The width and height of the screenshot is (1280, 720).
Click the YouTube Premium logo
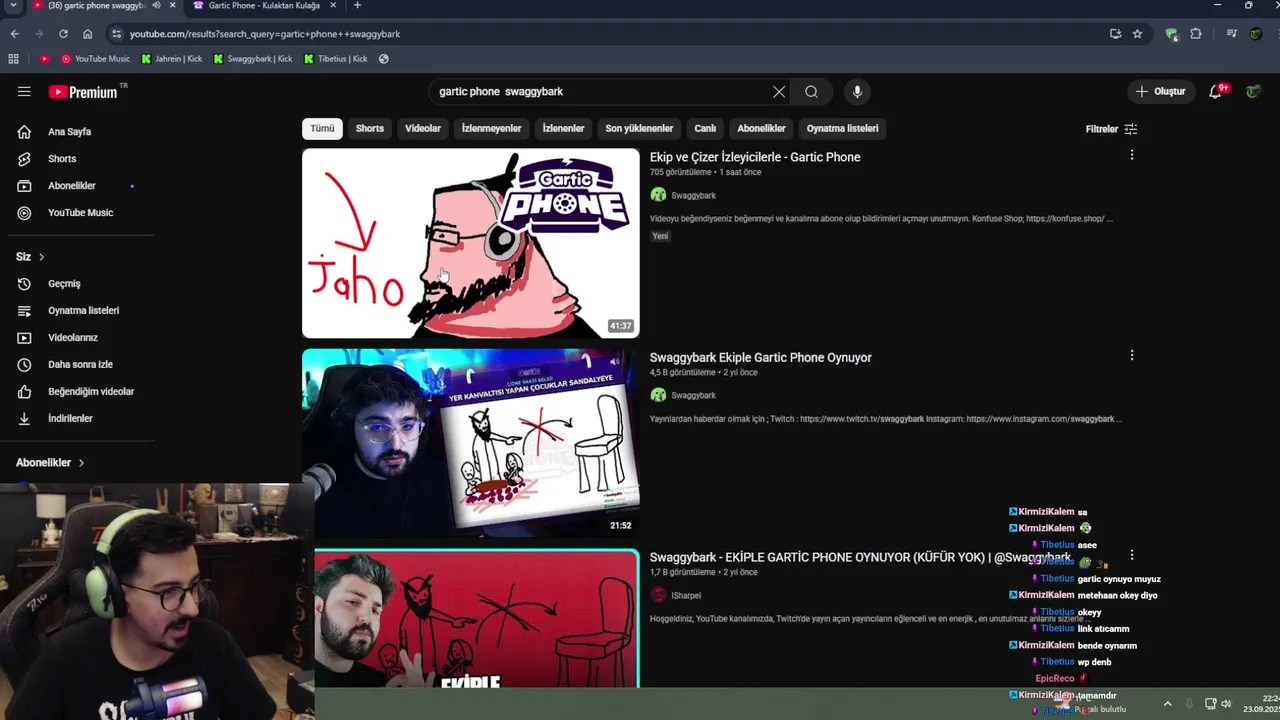click(83, 92)
